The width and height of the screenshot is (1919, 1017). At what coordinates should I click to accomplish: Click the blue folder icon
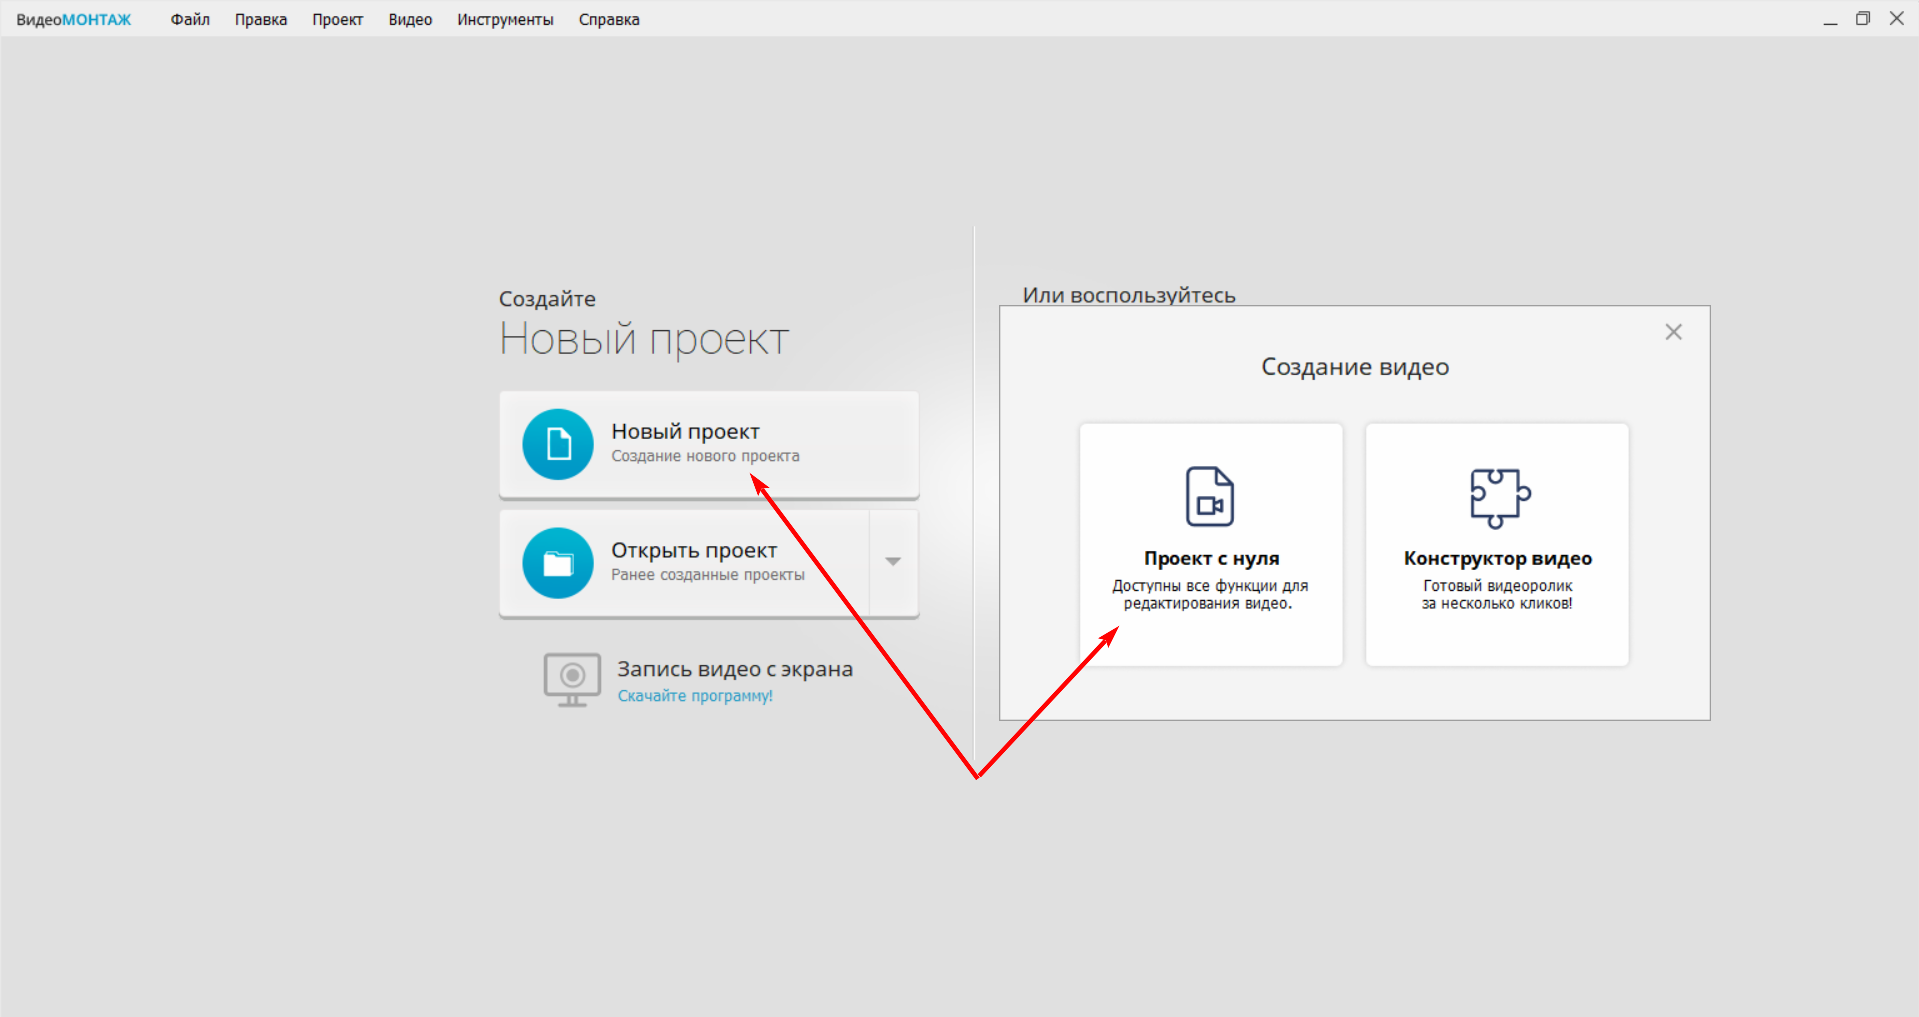(558, 563)
